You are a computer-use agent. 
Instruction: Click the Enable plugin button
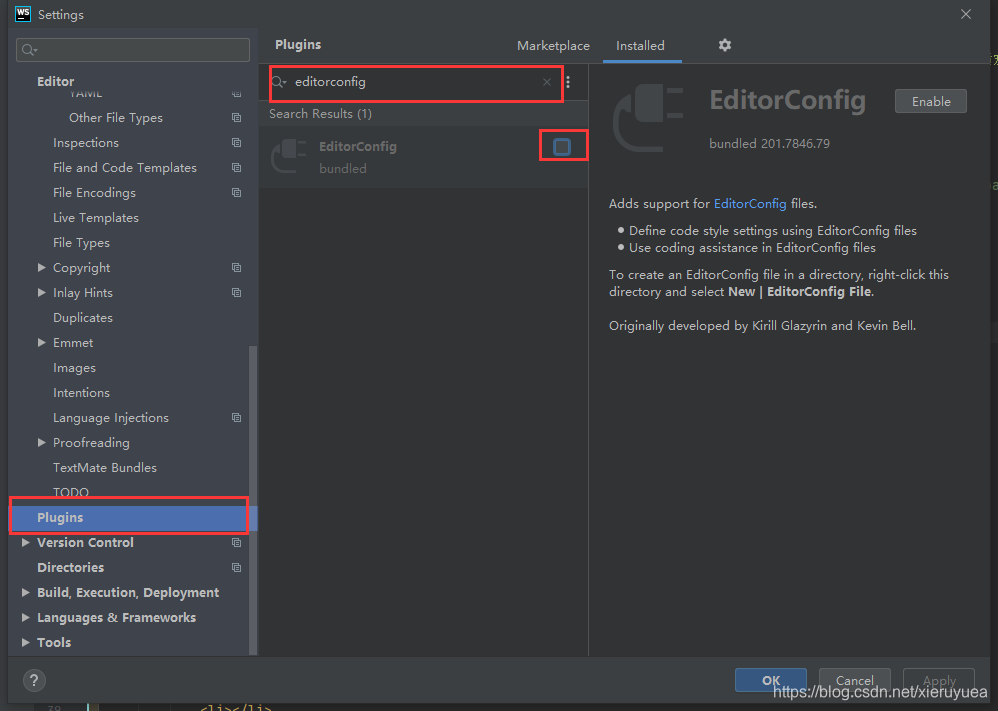[931, 101]
